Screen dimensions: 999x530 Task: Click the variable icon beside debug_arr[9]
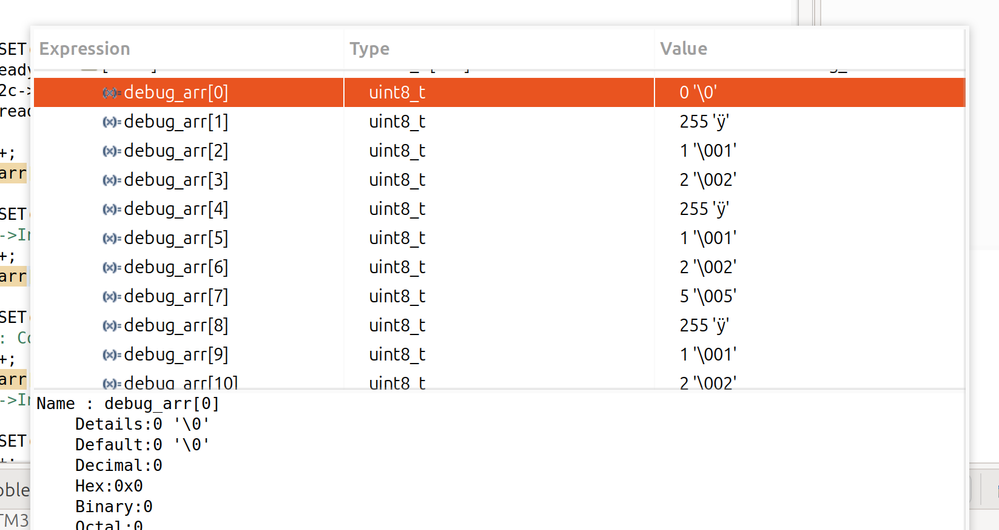pos(112,354)
